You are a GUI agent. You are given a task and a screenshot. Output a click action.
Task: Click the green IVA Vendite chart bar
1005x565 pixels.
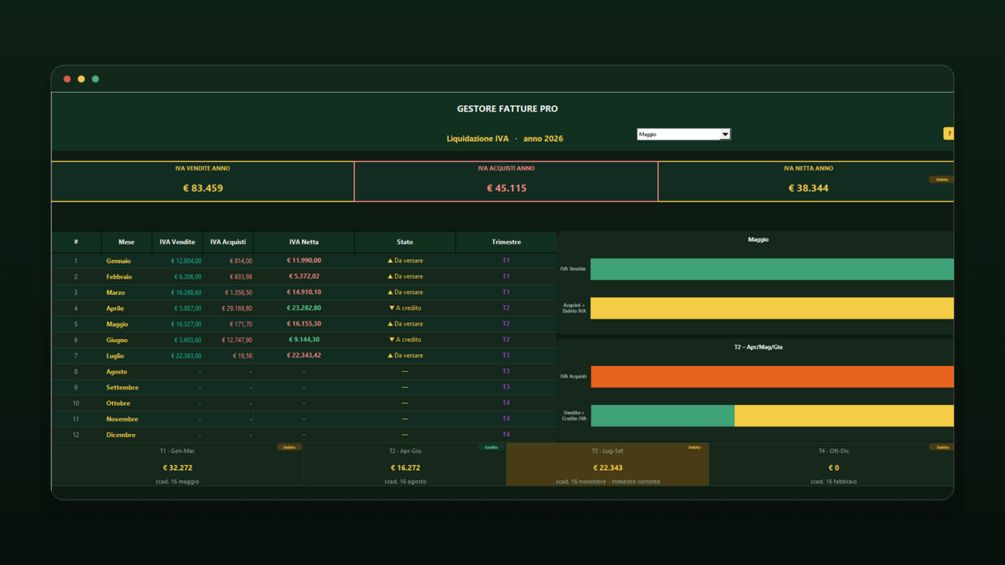coord(772,269)
